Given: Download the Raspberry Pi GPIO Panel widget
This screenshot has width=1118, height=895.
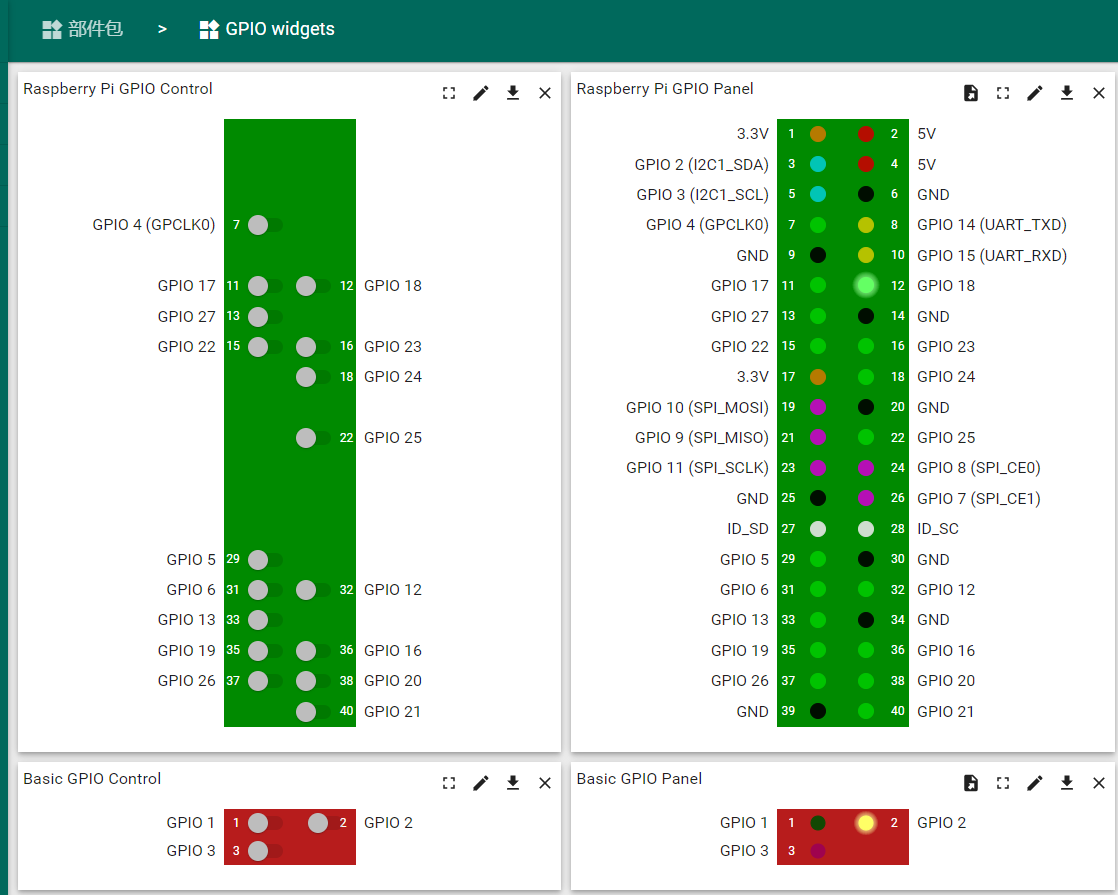Looking at the screenshot, I should pos(1067,93).
